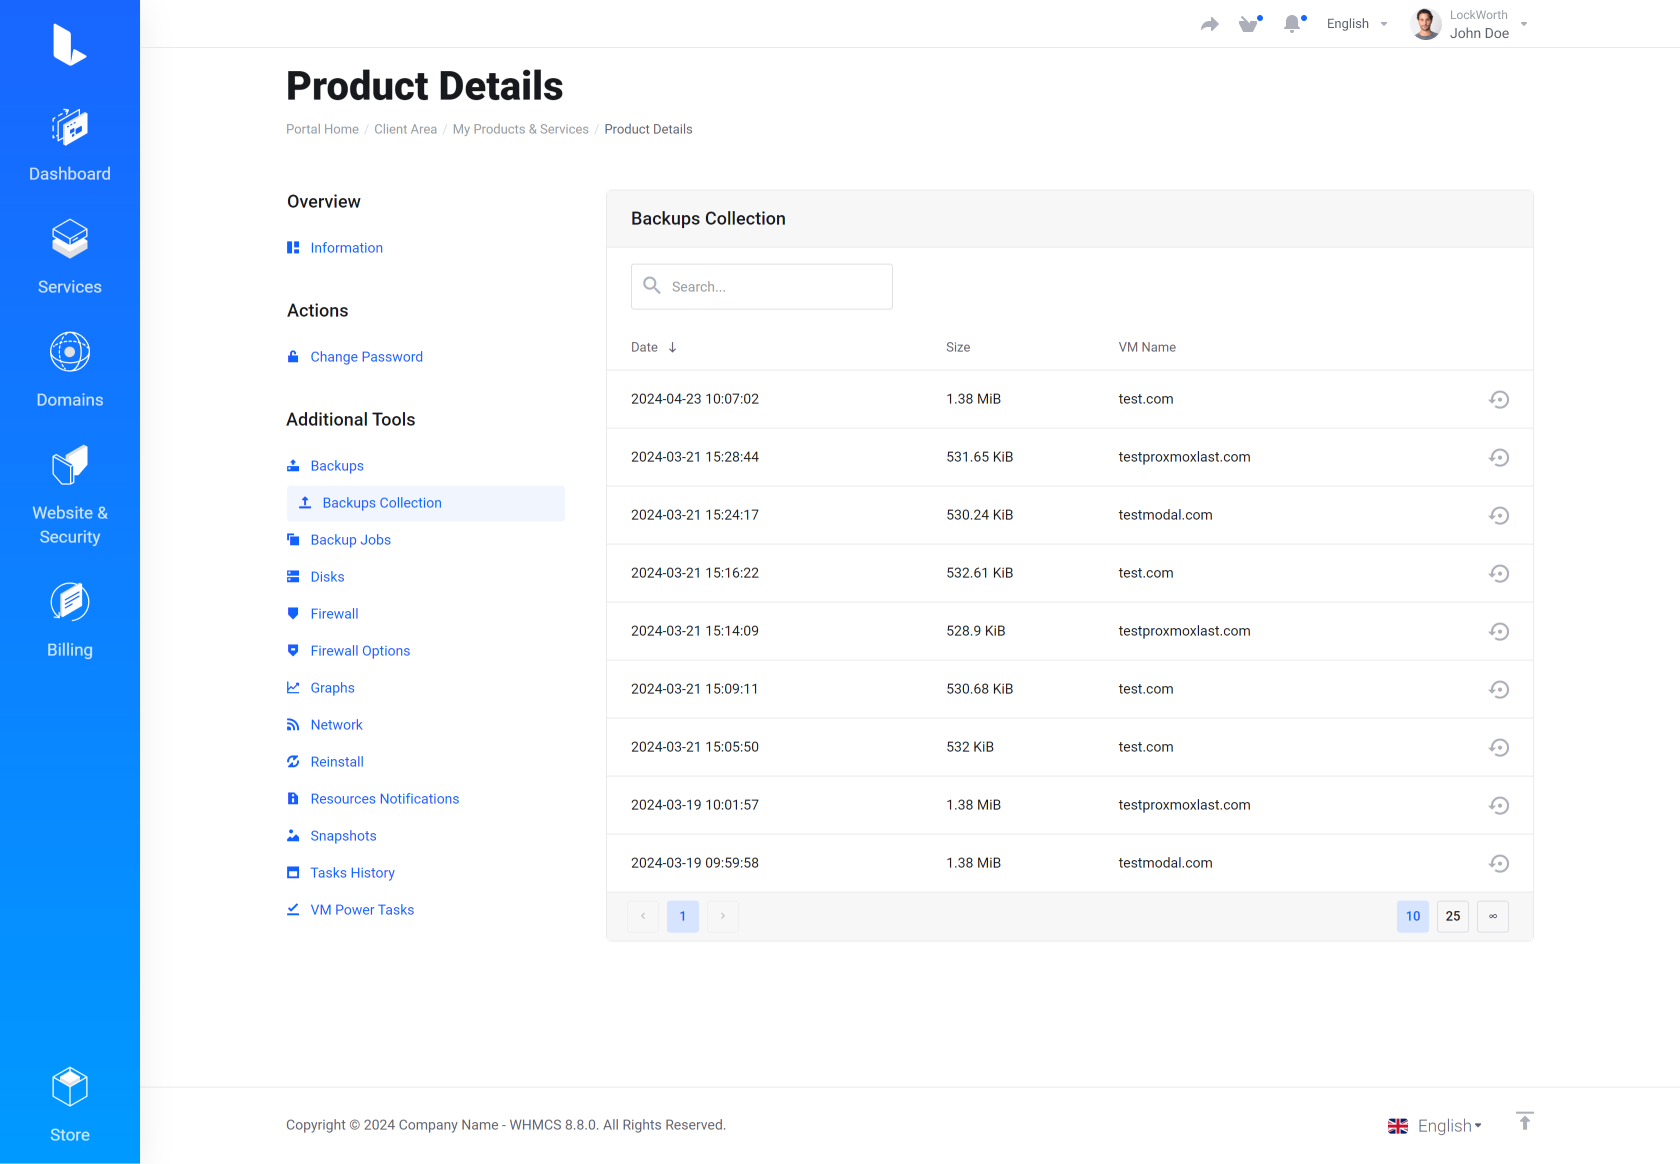Open Tasks History menu item
The width and height of the screenshot is (1680, 1164).
352,873
